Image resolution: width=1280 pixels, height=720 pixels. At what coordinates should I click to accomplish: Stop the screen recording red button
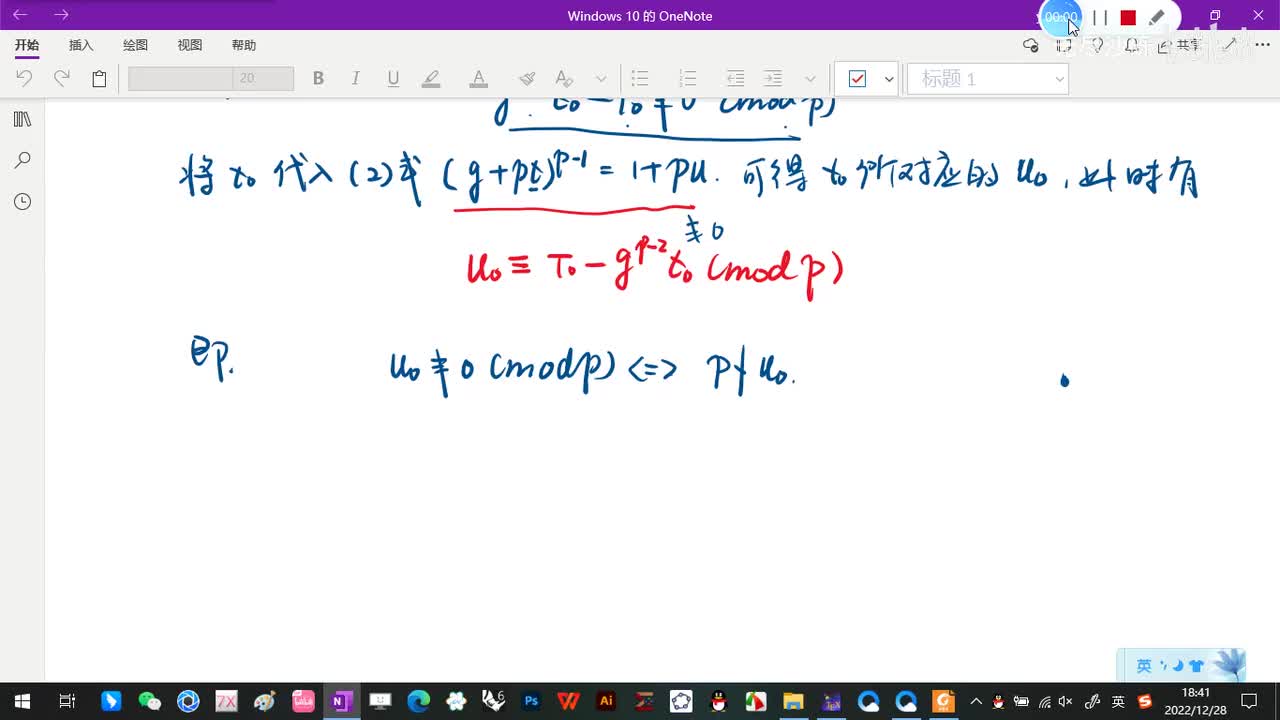(x=1128, y=17)
